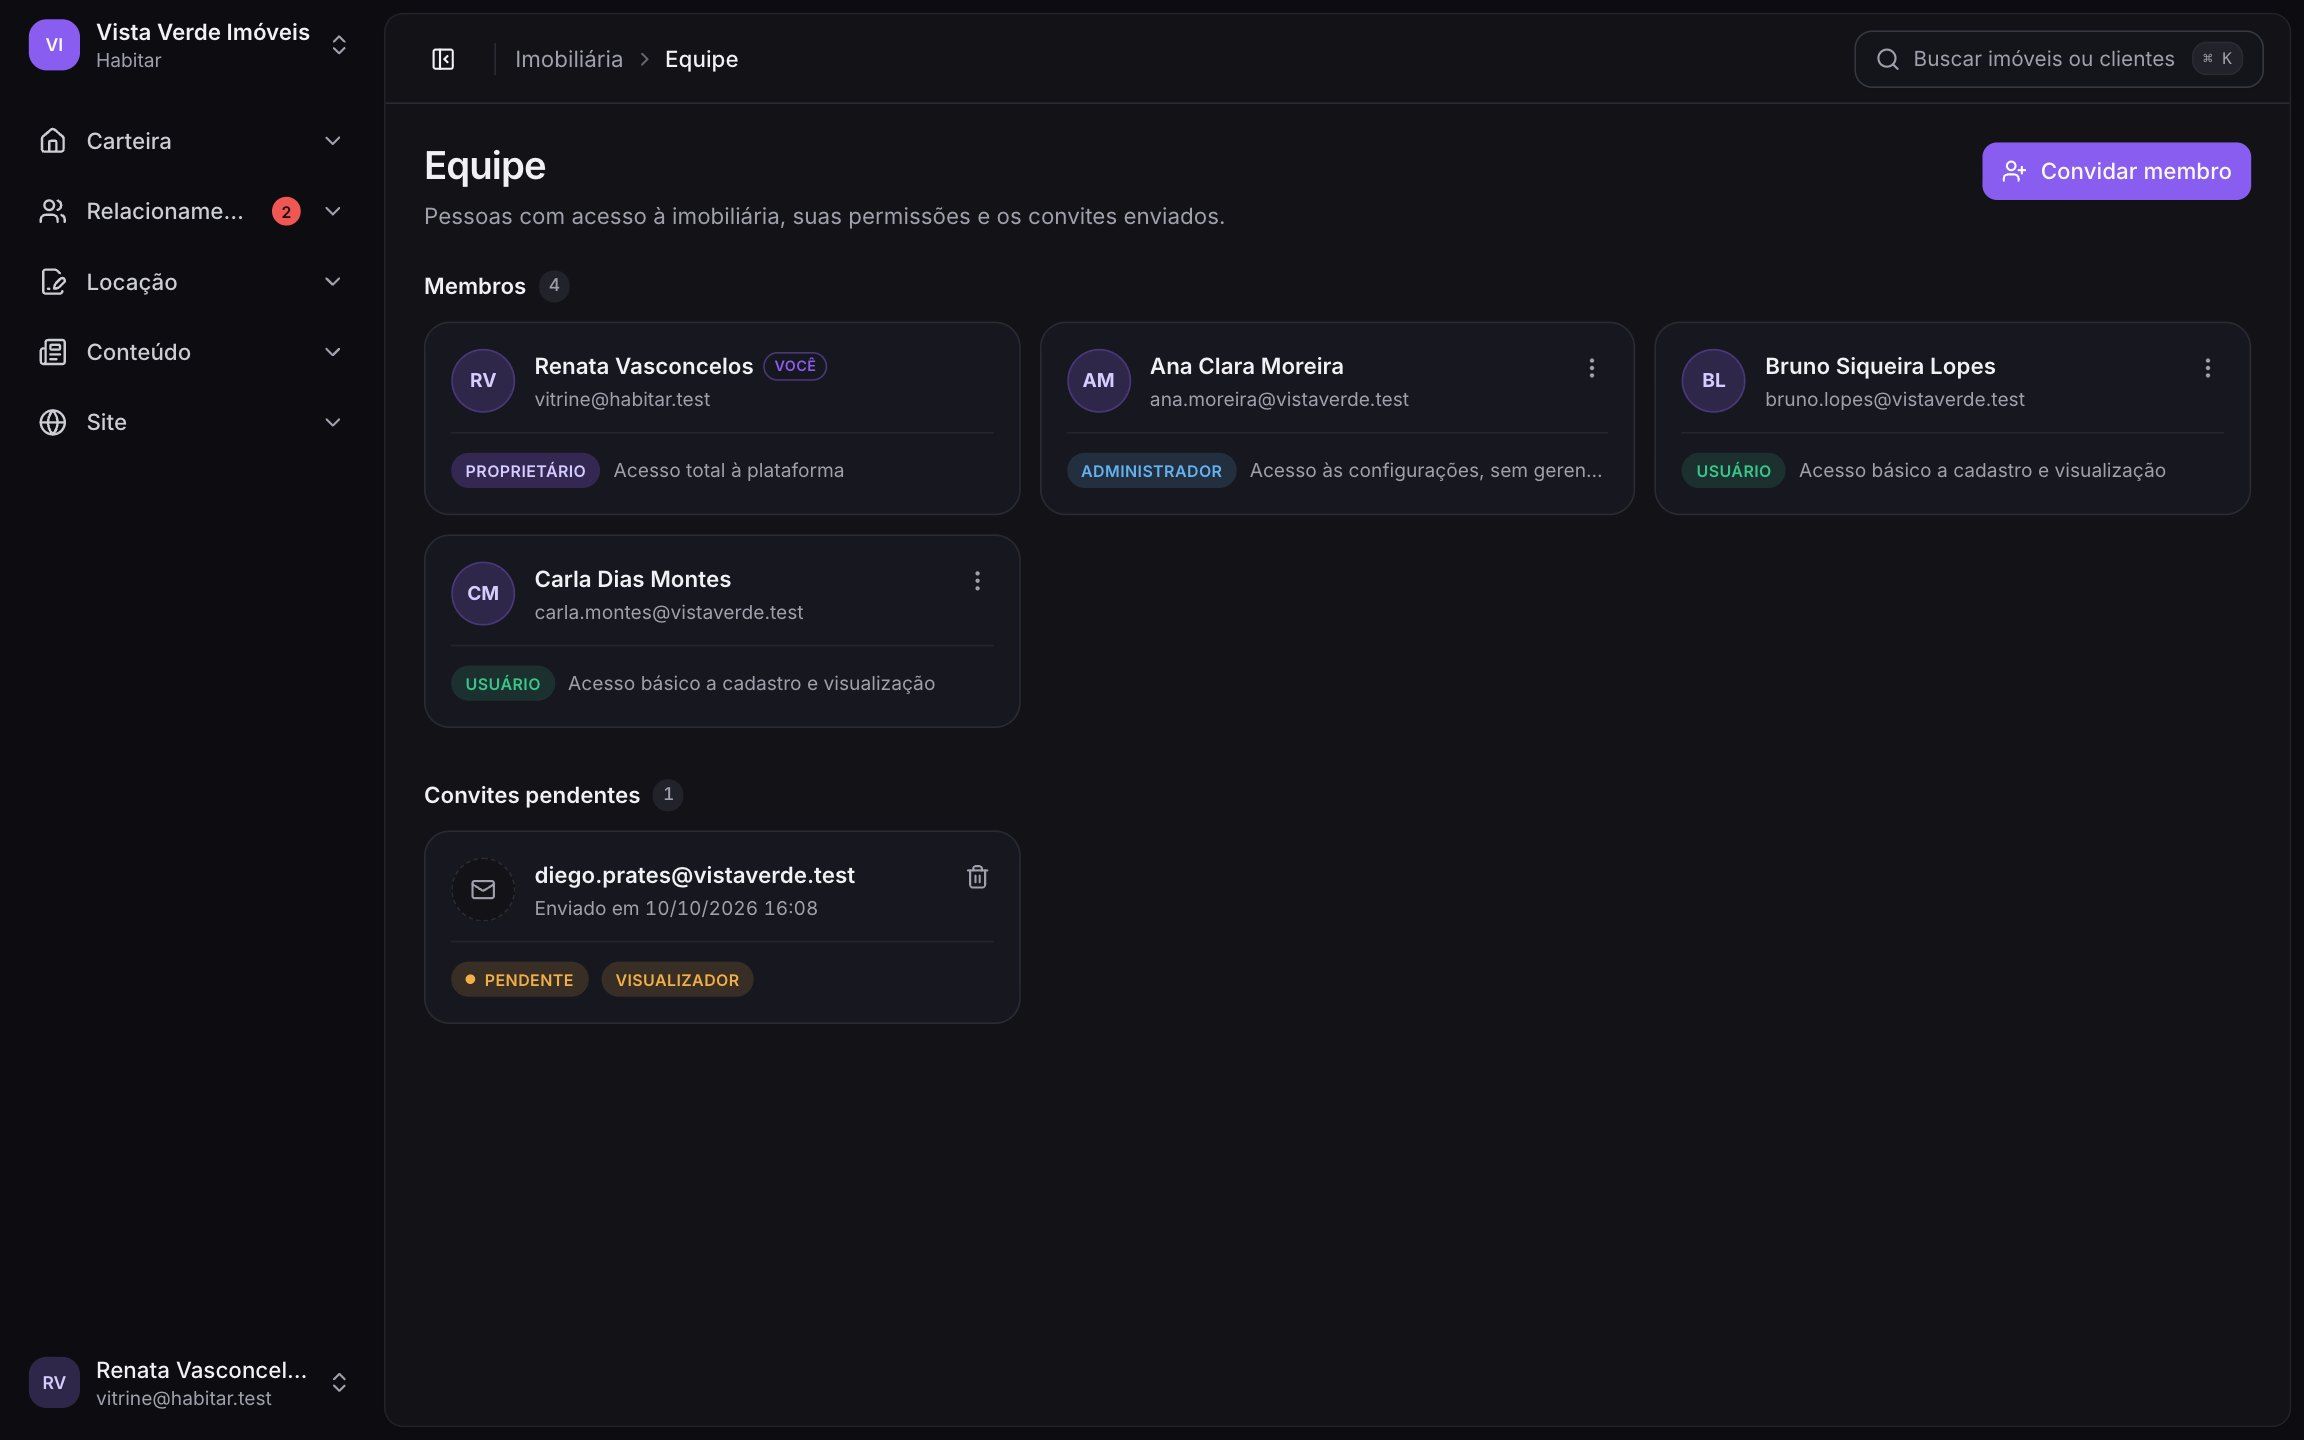Click the Relacionamento notification badge 2

coord(286,211)
